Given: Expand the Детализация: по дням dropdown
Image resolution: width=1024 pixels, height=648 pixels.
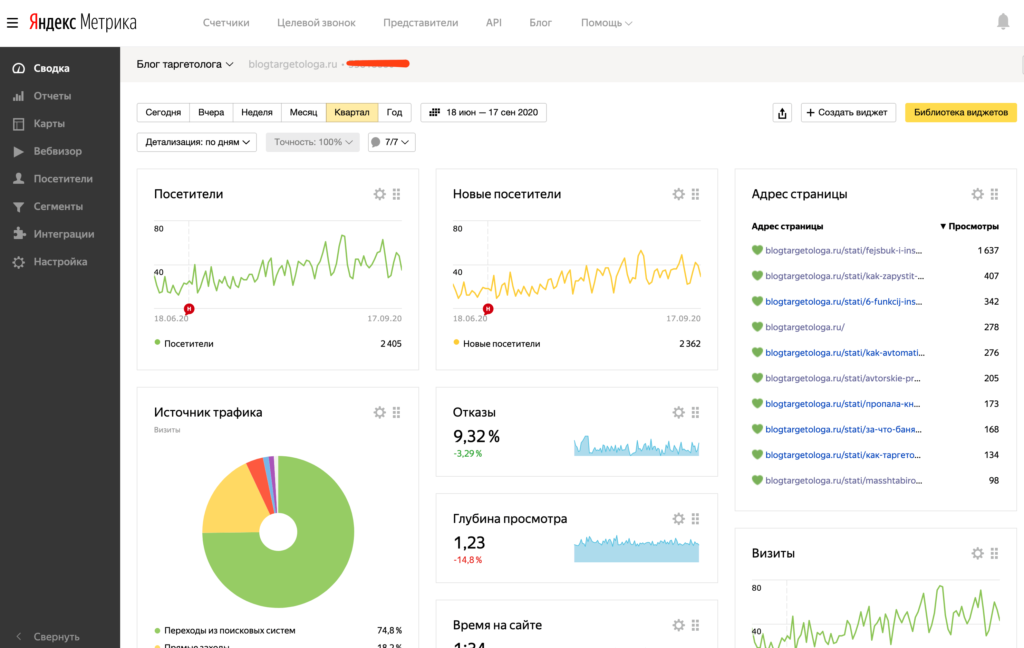Looking at the screenshot, I should [x=196, y=142].
